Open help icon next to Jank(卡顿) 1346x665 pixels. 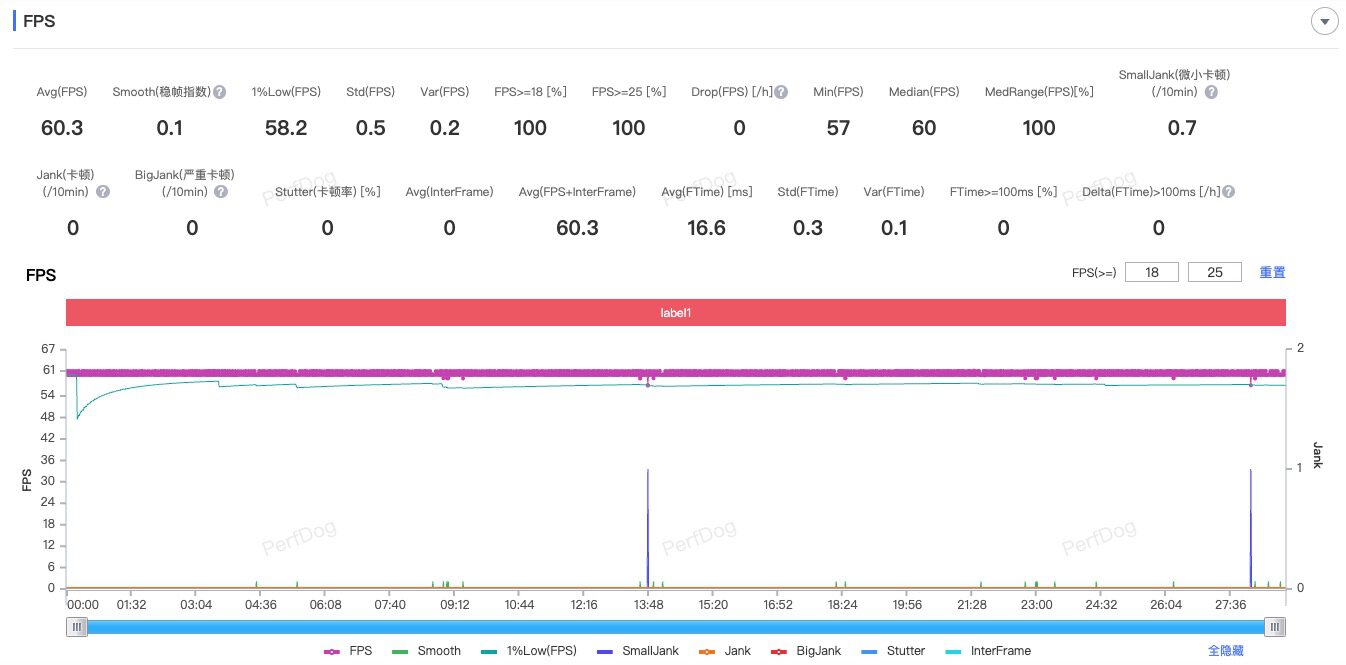(x=103, y=192)
